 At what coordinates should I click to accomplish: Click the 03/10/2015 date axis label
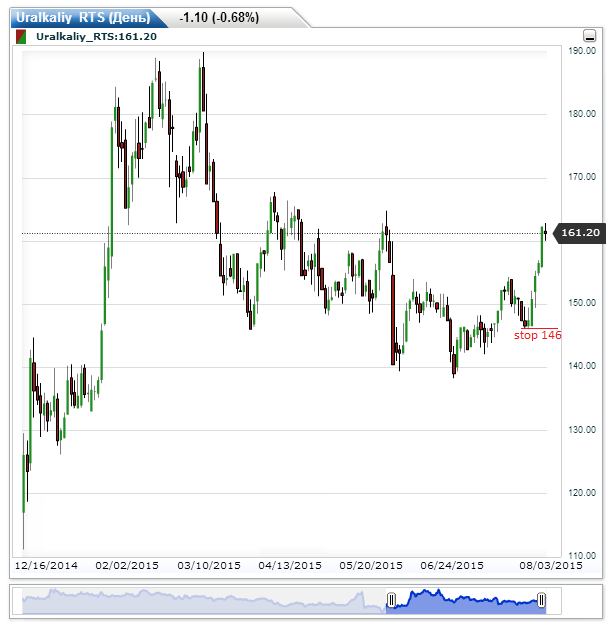click(209, 566)
